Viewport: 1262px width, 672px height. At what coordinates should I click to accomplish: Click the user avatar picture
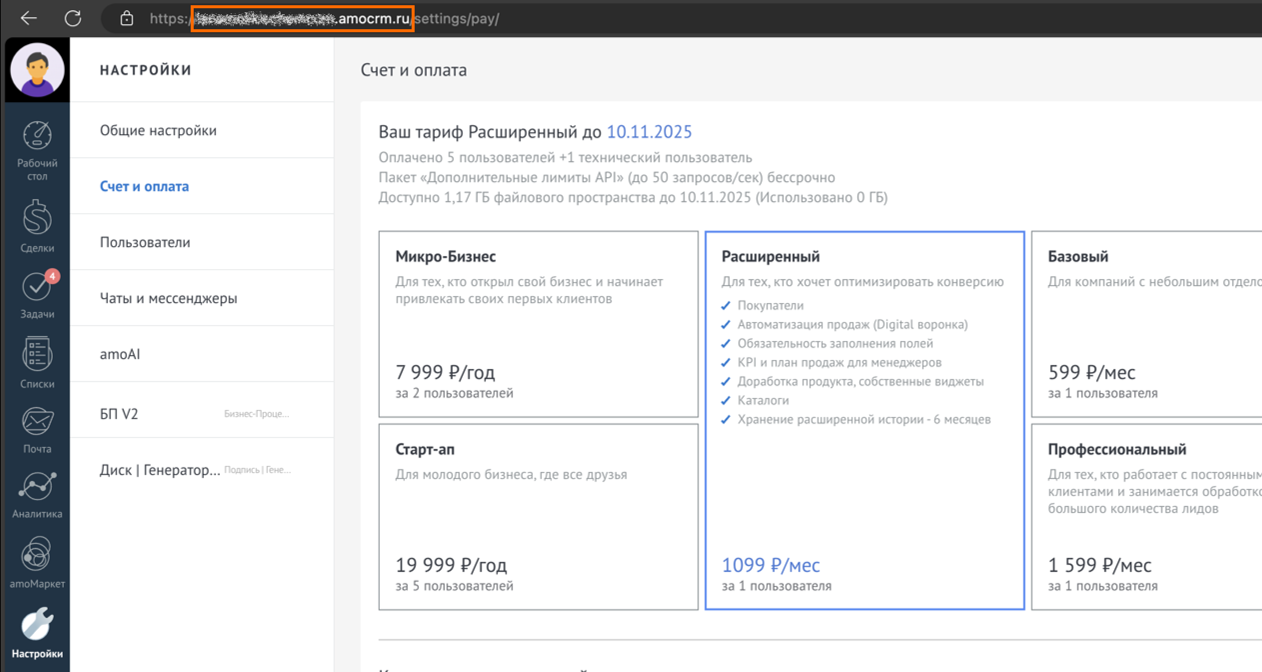pyautogui.click(x=37, y=70)
